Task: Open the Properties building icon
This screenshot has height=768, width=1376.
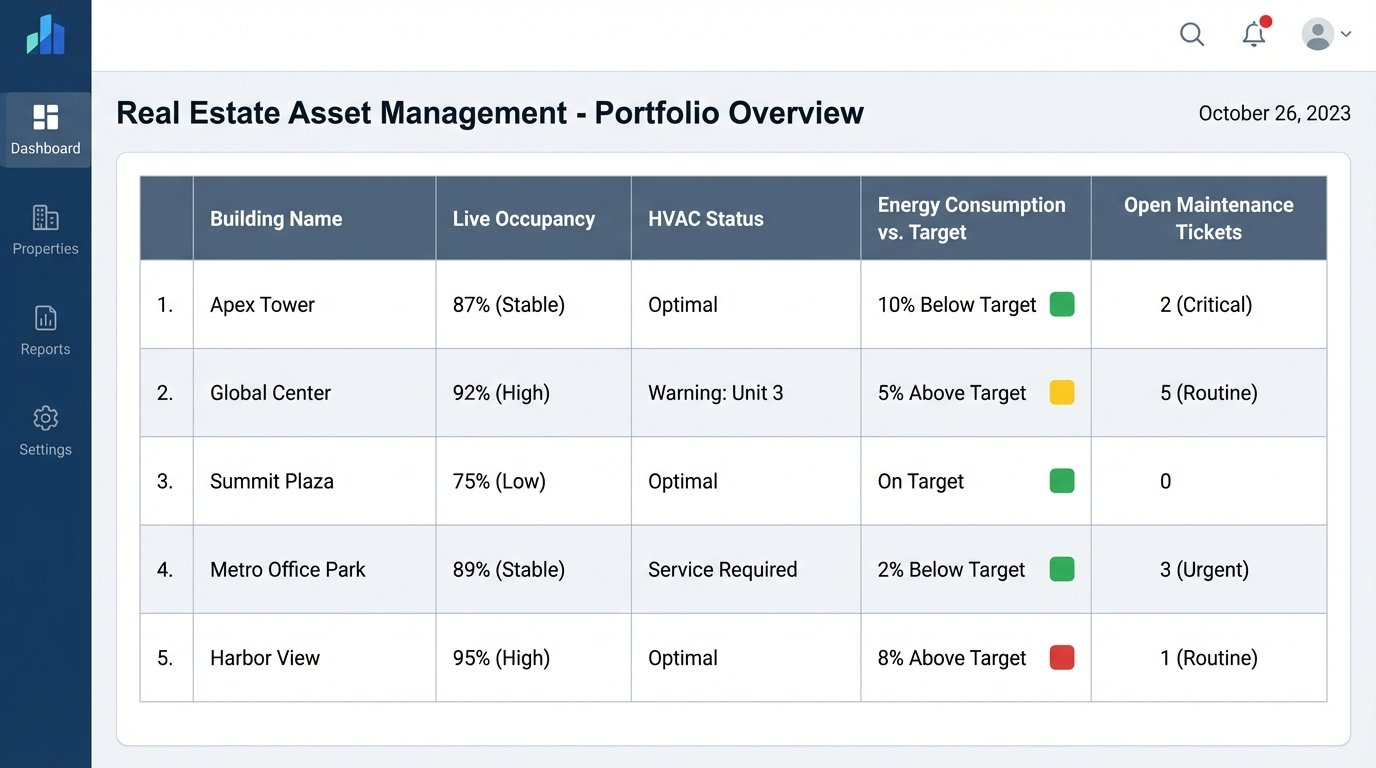Action: tap(45, 218)
